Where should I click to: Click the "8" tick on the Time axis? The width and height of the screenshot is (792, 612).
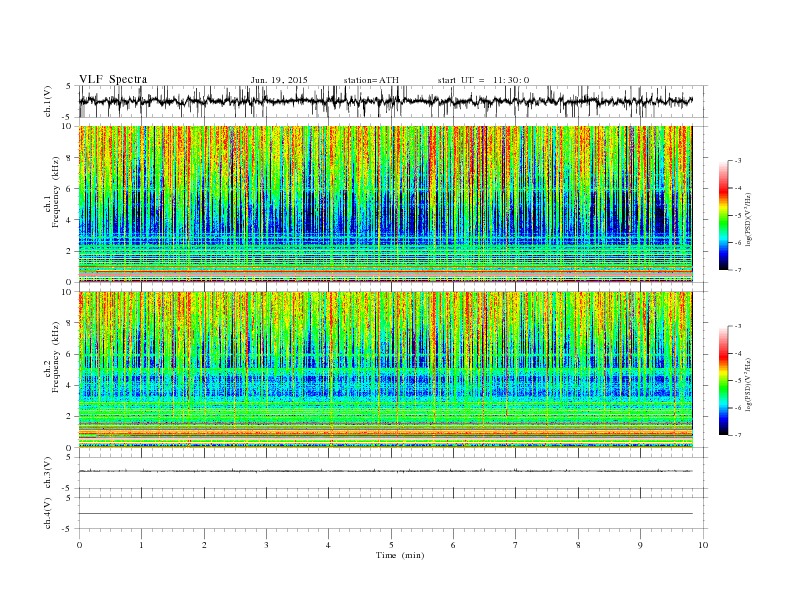(578, 545)
